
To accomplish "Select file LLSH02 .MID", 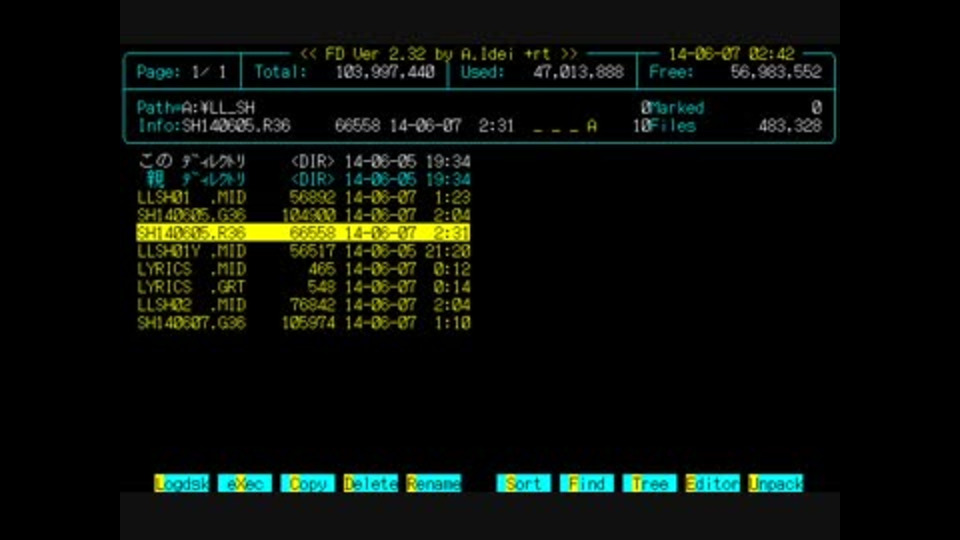I will pyautogui.click(x=304, y=305).
